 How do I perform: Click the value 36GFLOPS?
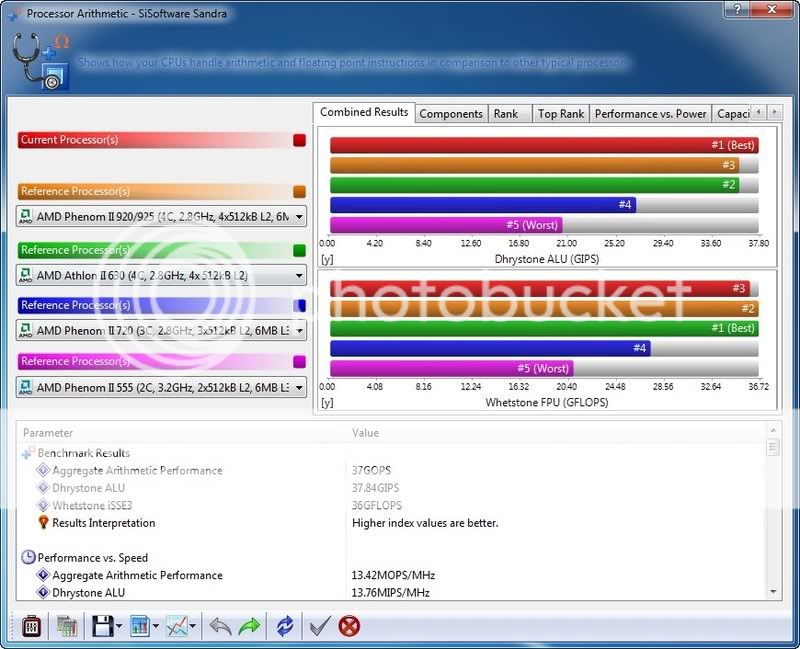point(377,505)
